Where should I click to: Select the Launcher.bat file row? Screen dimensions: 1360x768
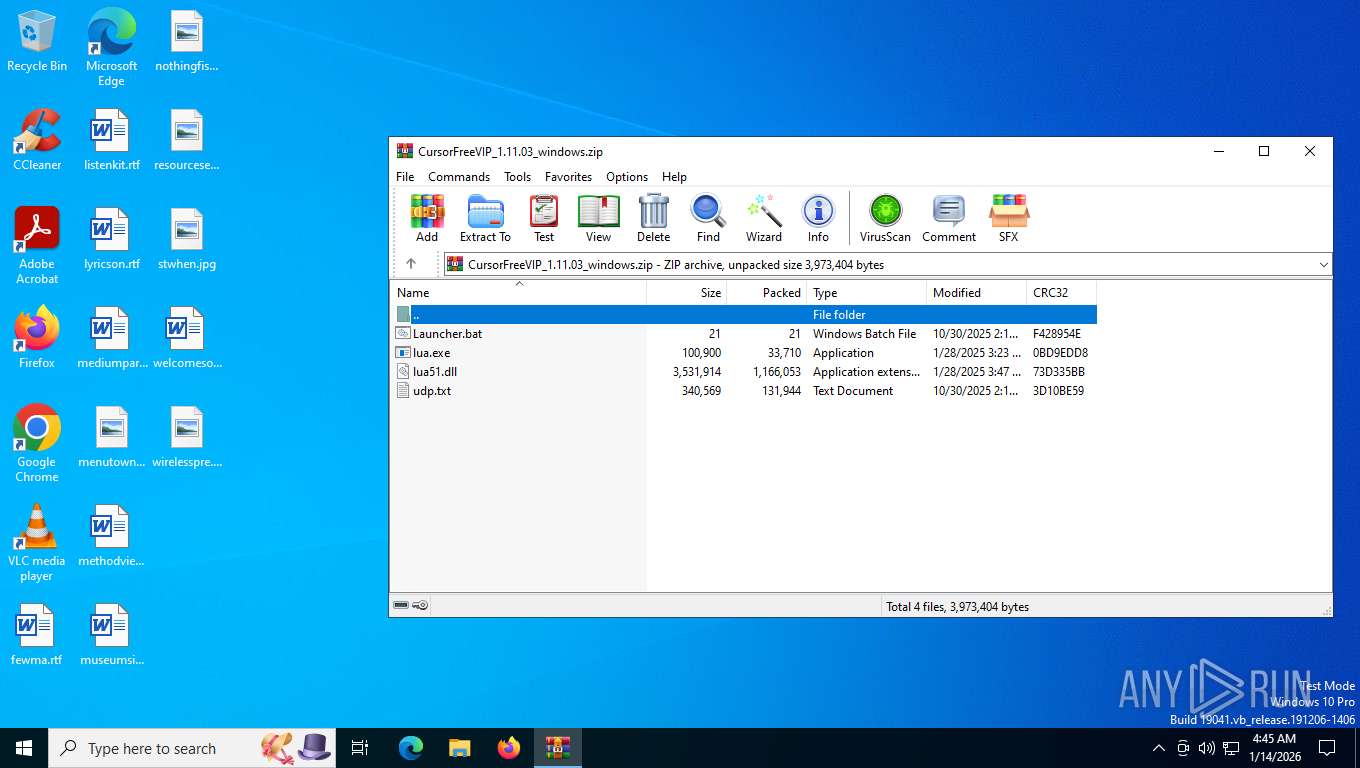(x=743, y=334)
